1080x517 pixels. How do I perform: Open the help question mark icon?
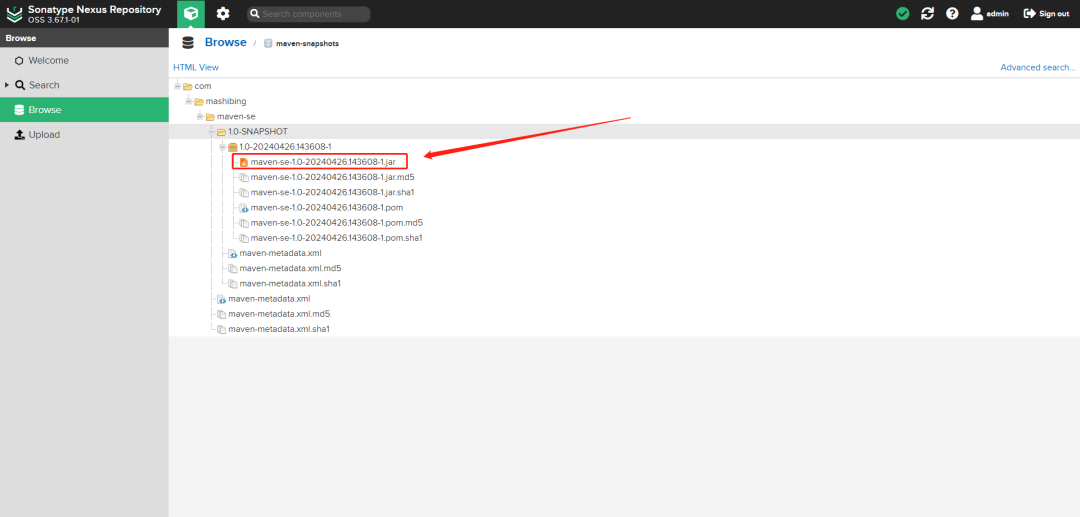pyautogui.click(x=952, y=14)
